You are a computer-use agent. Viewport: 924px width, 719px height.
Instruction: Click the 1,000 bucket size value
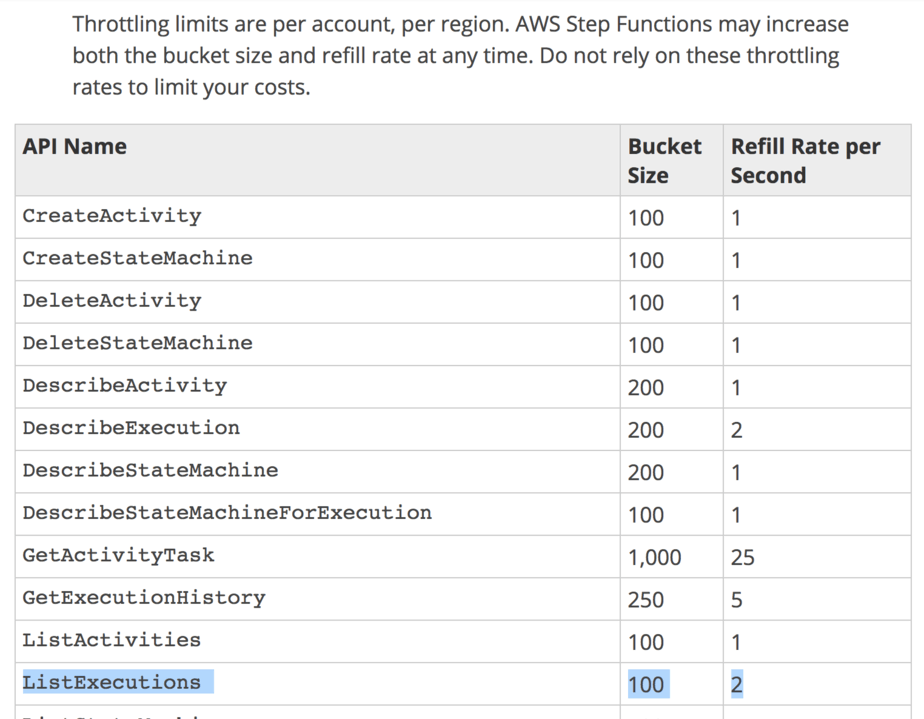pyautogui.click(x=654, y=557)
